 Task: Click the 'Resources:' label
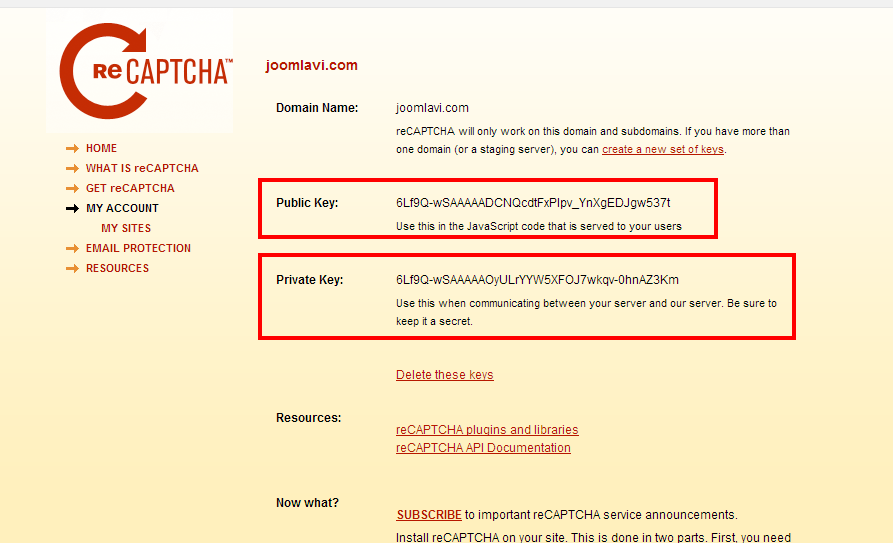[309, 418]
